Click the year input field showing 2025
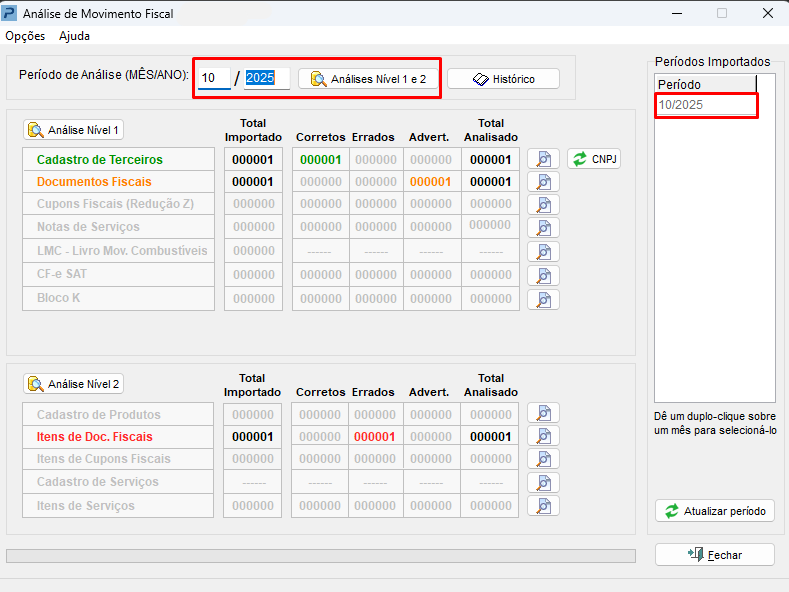789x592 pixels. 266,78
